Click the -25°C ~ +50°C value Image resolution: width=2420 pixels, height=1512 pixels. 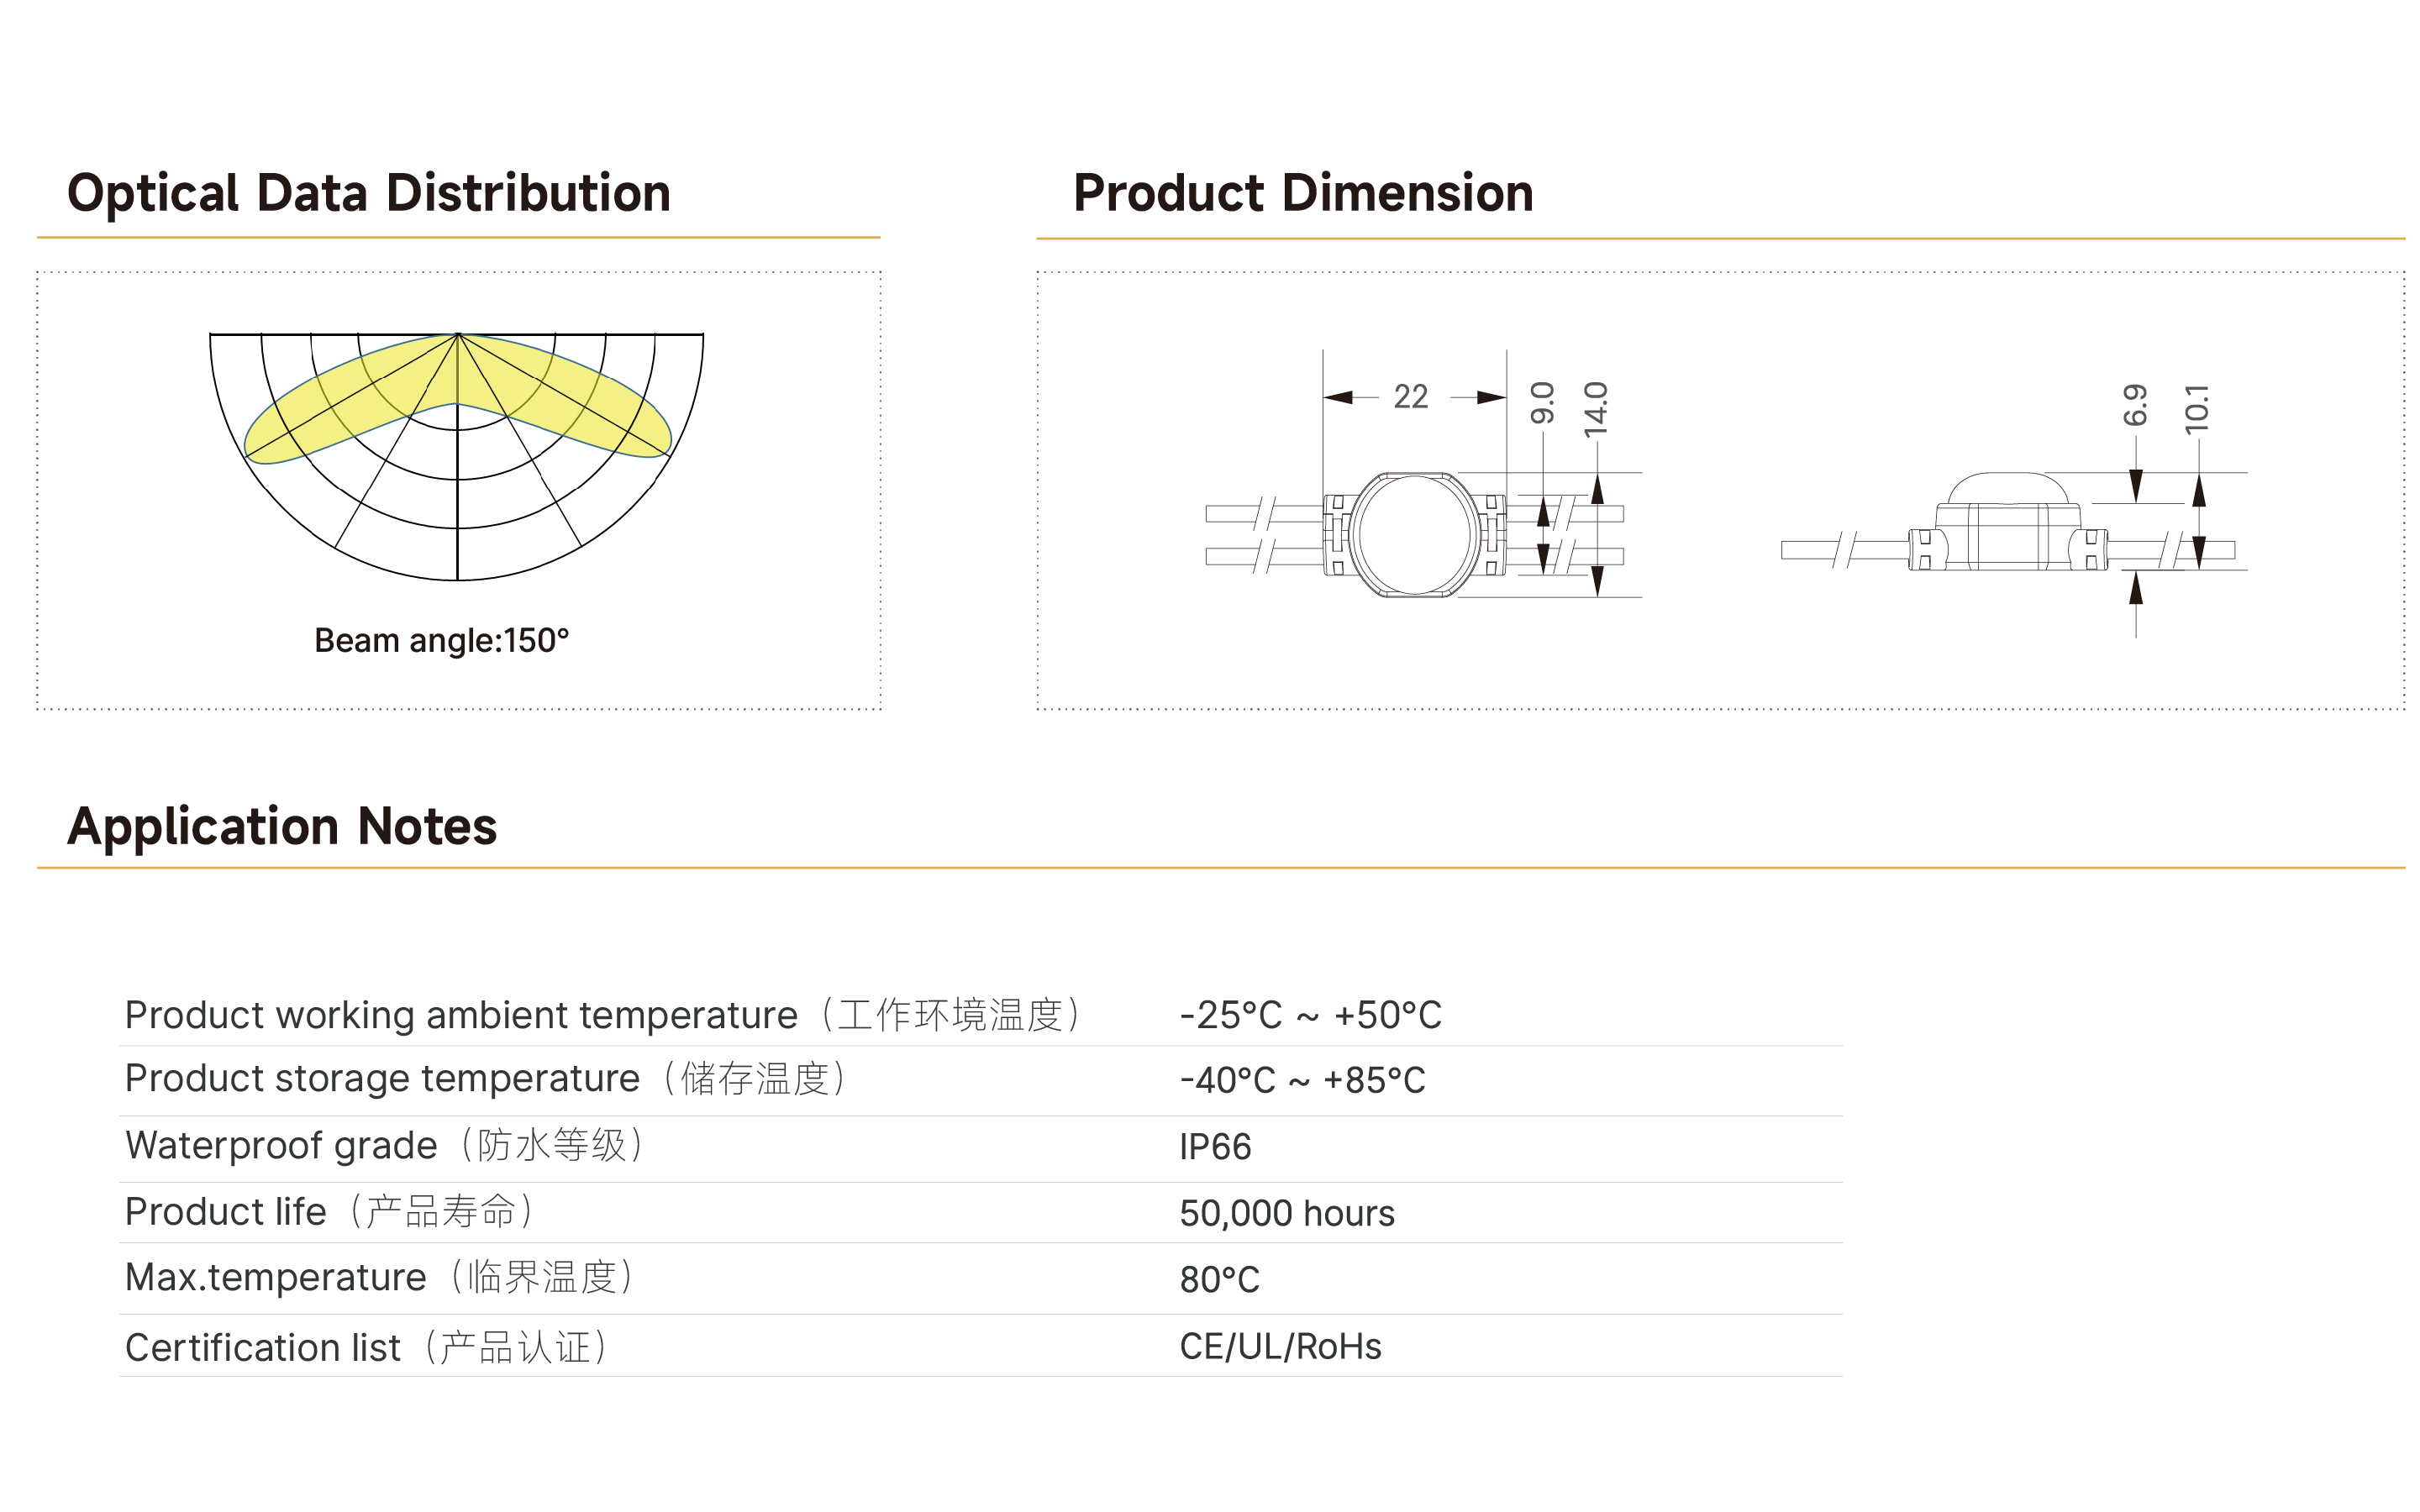coord(1310,1015)
